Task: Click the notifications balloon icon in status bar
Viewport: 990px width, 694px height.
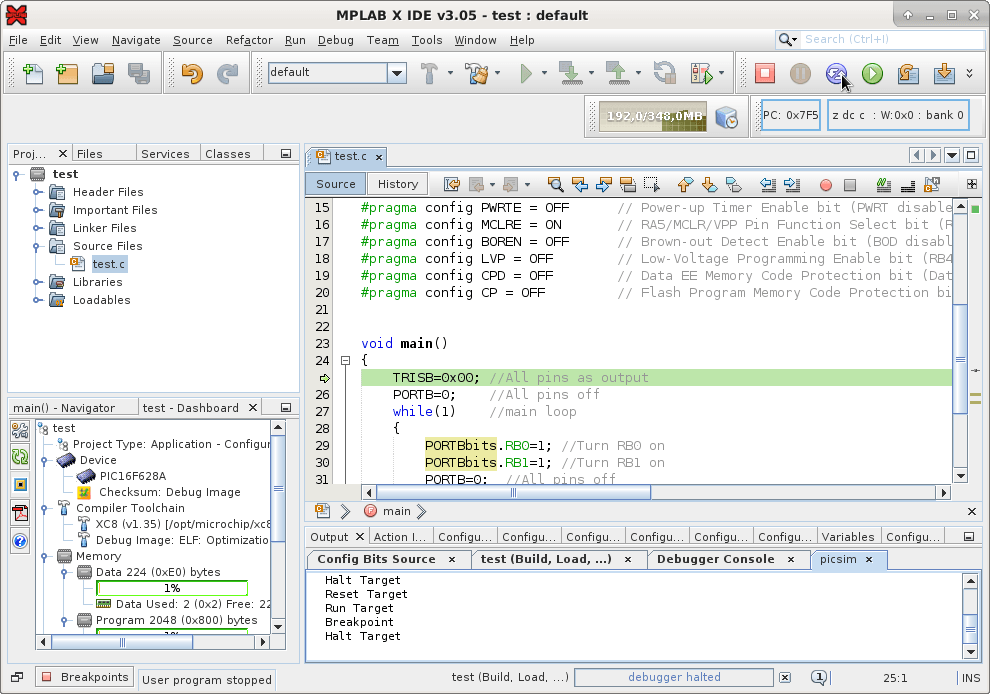Action: coord(819,678)
